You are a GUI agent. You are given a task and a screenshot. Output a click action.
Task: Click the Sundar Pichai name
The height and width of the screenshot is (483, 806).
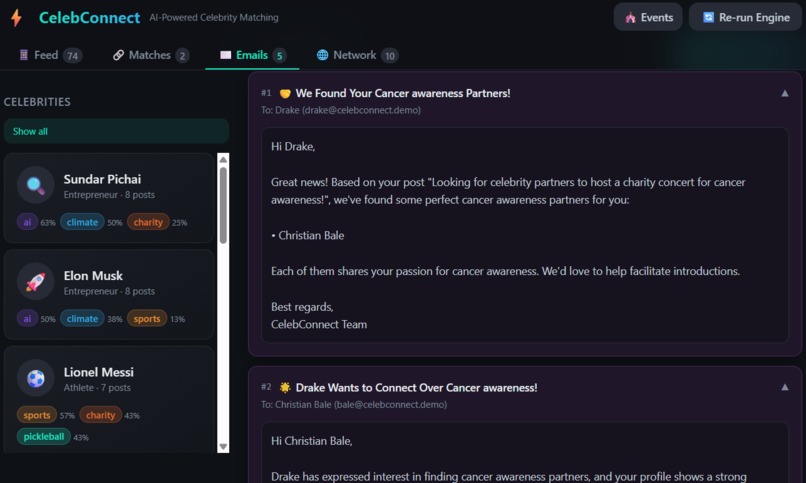tap(102, 179)
